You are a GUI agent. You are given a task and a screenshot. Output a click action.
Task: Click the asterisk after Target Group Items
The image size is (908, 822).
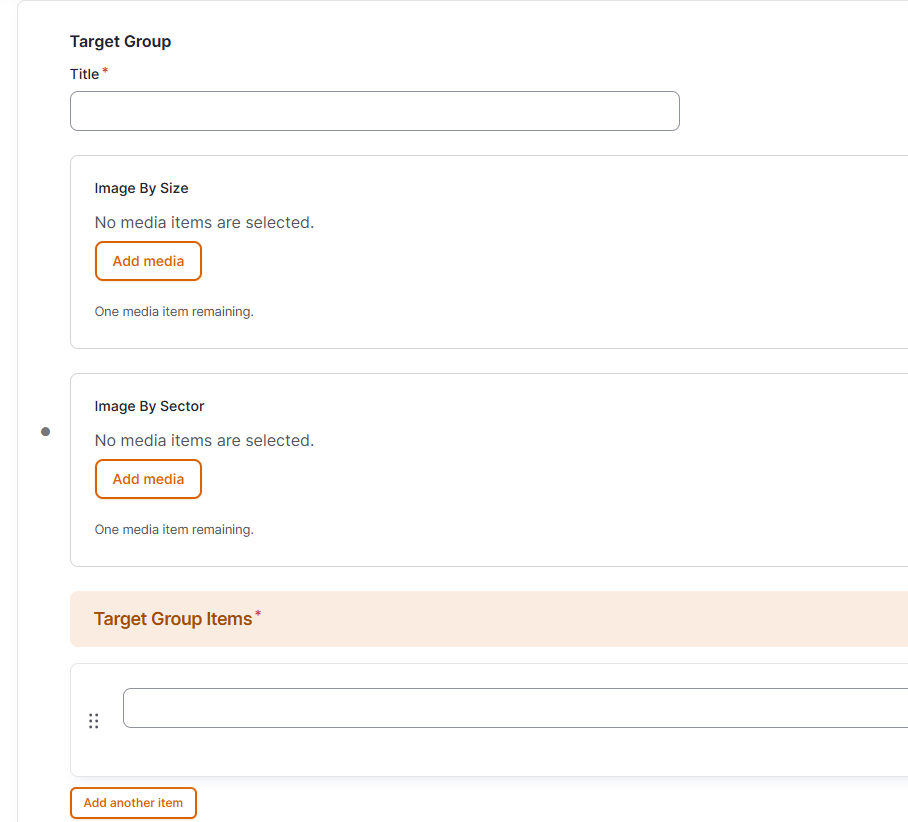[x=258, y=613]
